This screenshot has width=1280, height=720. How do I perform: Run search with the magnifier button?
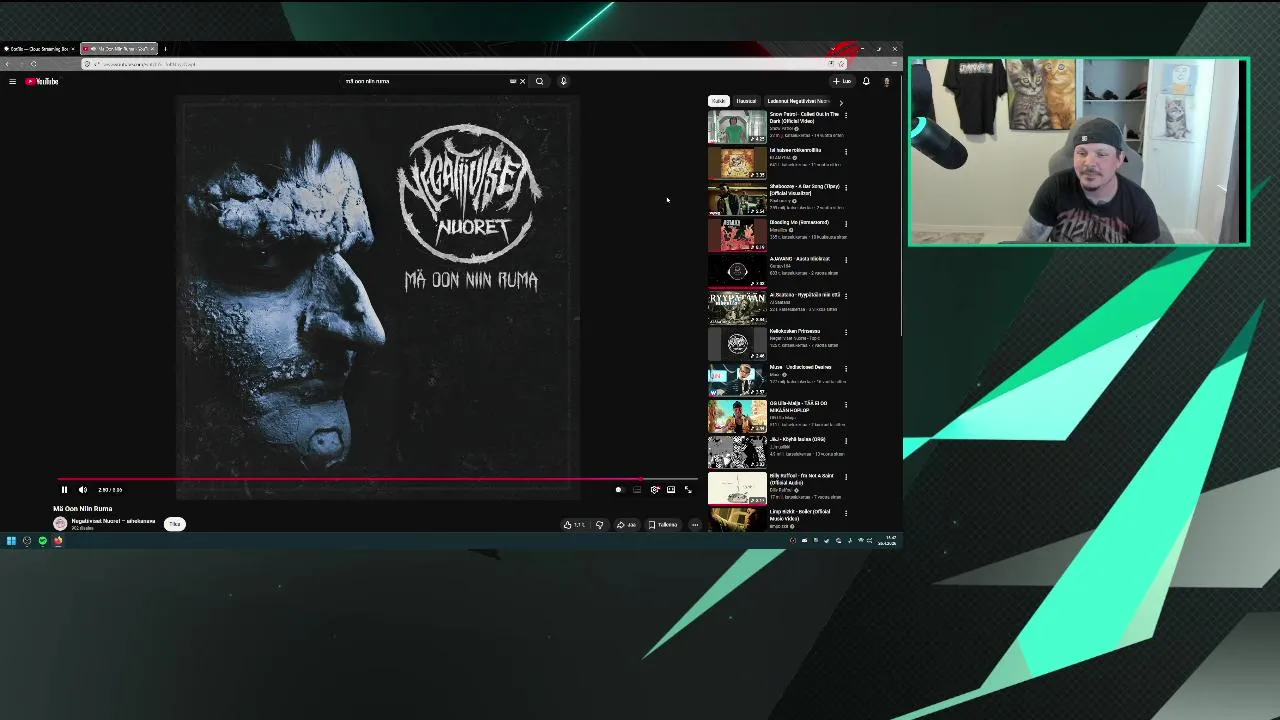pyautogui.click(x=539, y=82)
